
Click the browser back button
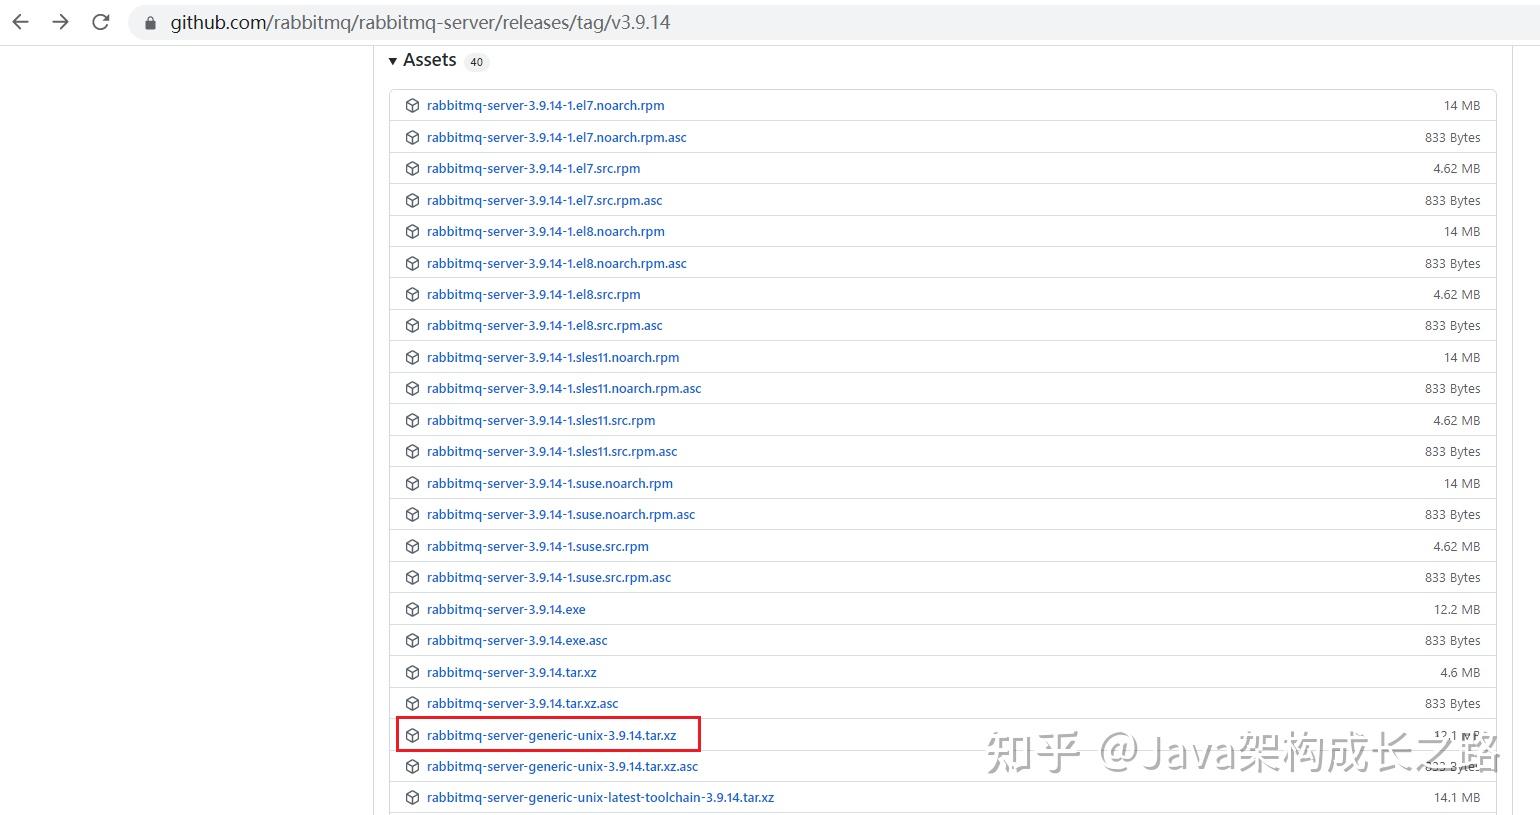(20, 21)
